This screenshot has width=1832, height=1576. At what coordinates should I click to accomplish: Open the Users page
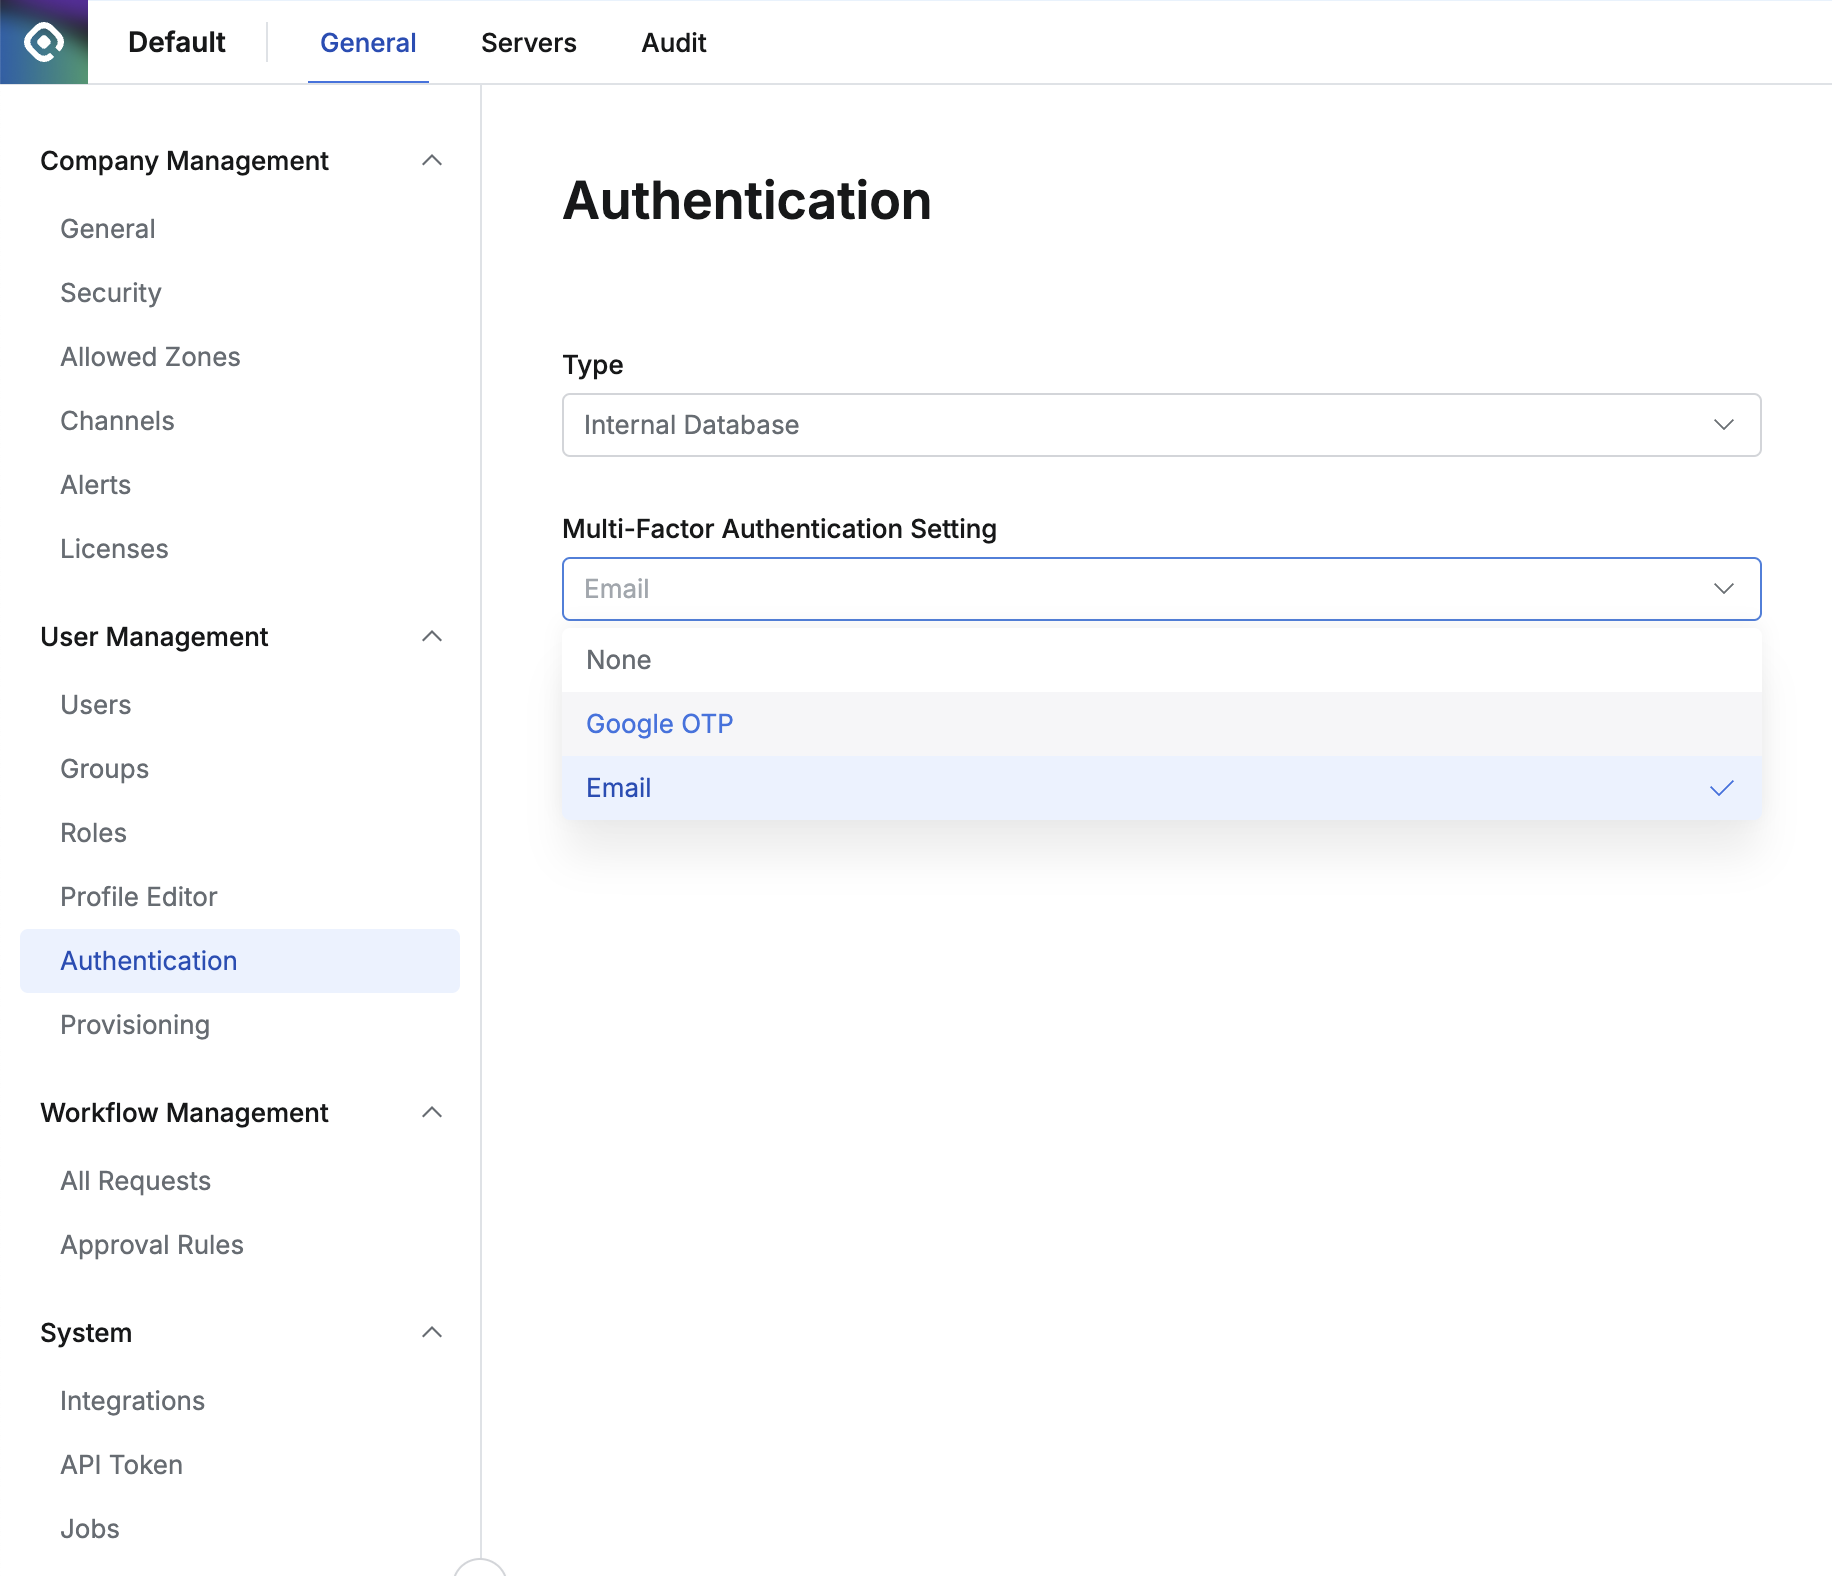95,704
